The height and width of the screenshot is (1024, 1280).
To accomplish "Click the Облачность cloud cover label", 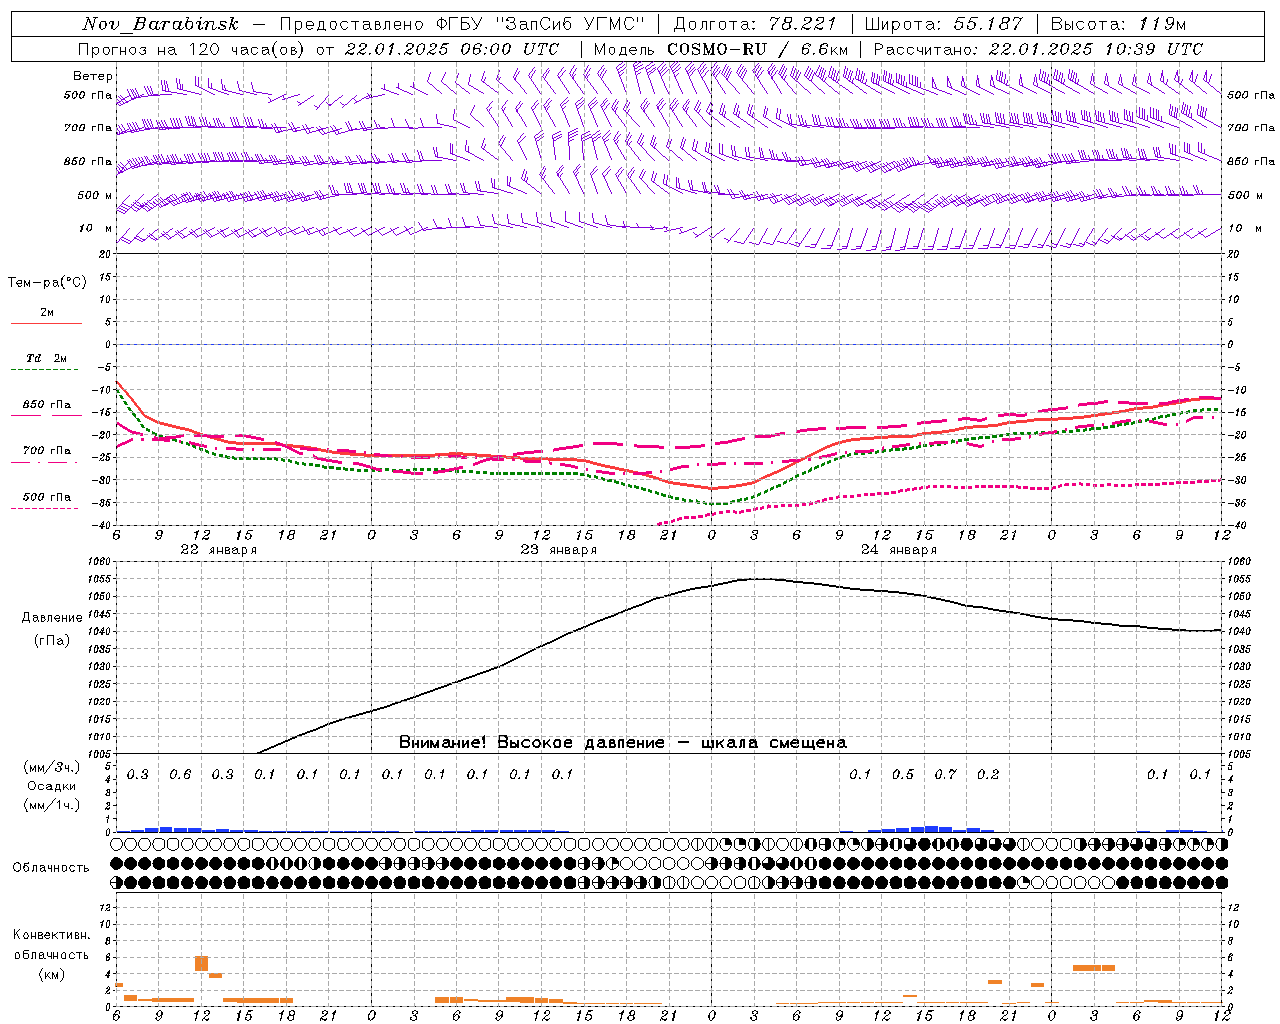I will click(x=51, y=868).
